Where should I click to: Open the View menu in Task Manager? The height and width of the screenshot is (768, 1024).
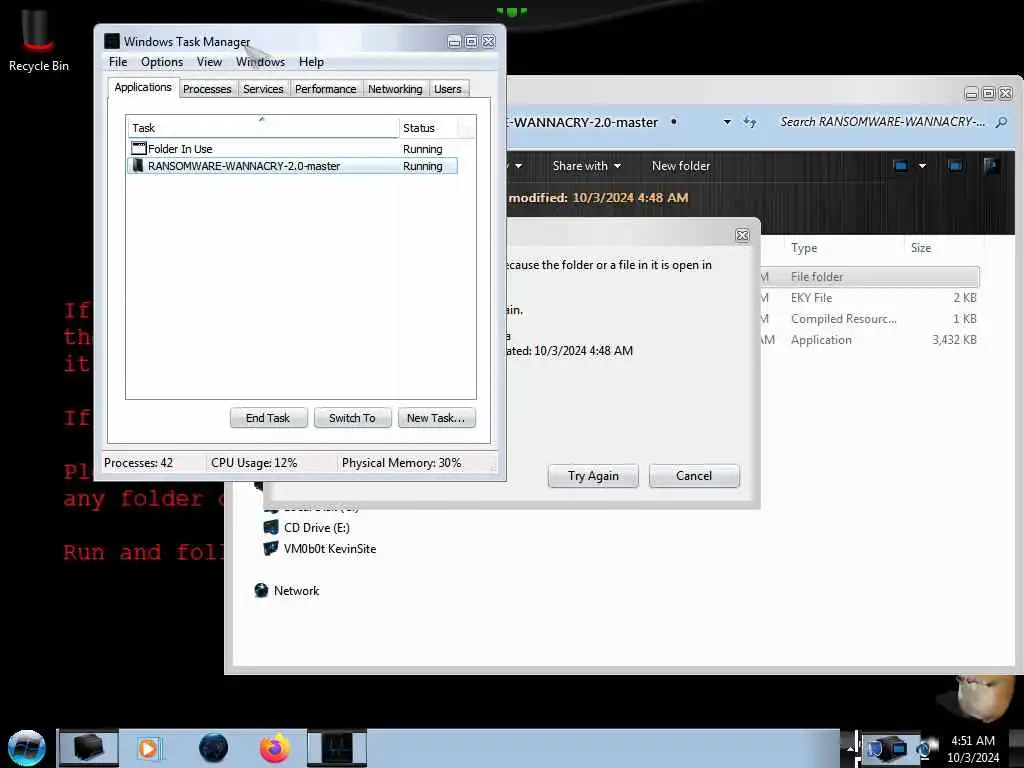point(210,62)
